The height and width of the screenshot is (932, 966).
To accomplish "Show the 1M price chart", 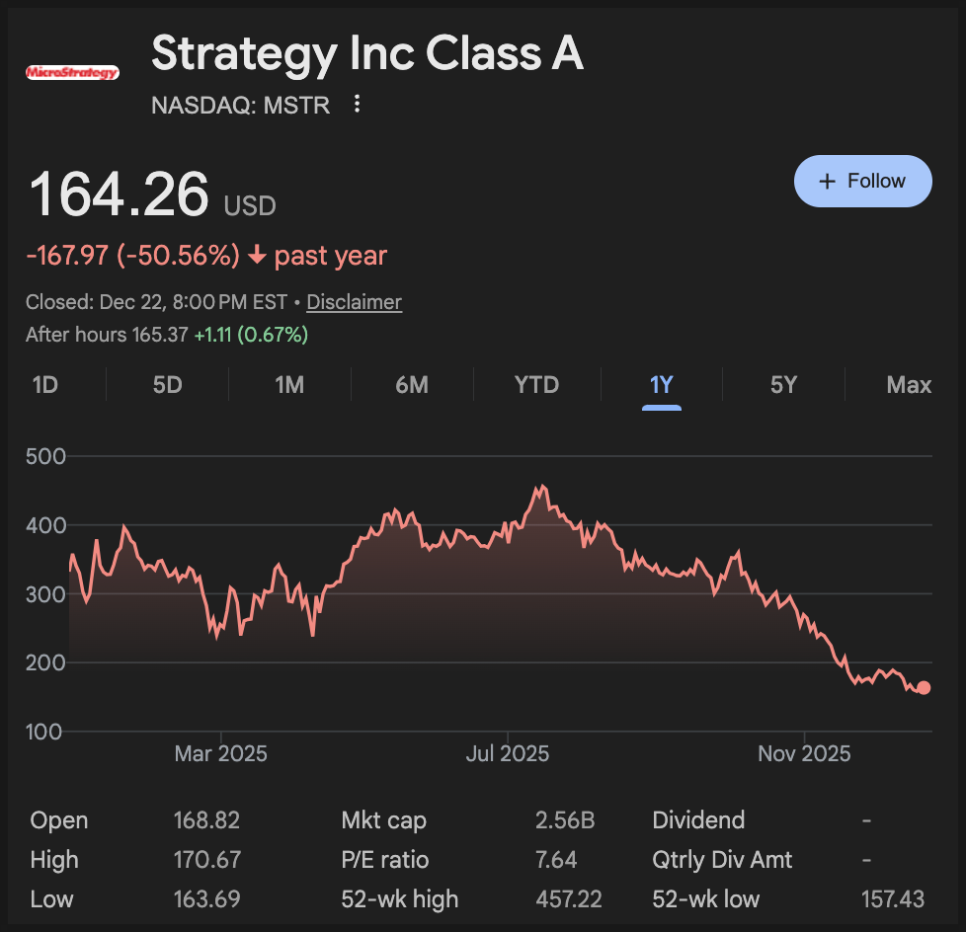I will pyautogui.click(x=289, y=385).
